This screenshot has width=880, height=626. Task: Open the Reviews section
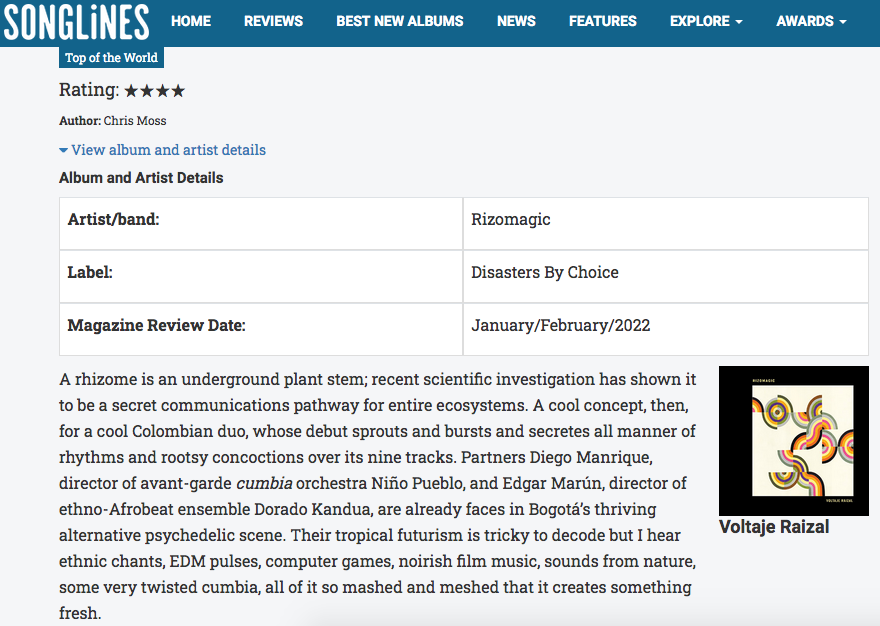273,21
